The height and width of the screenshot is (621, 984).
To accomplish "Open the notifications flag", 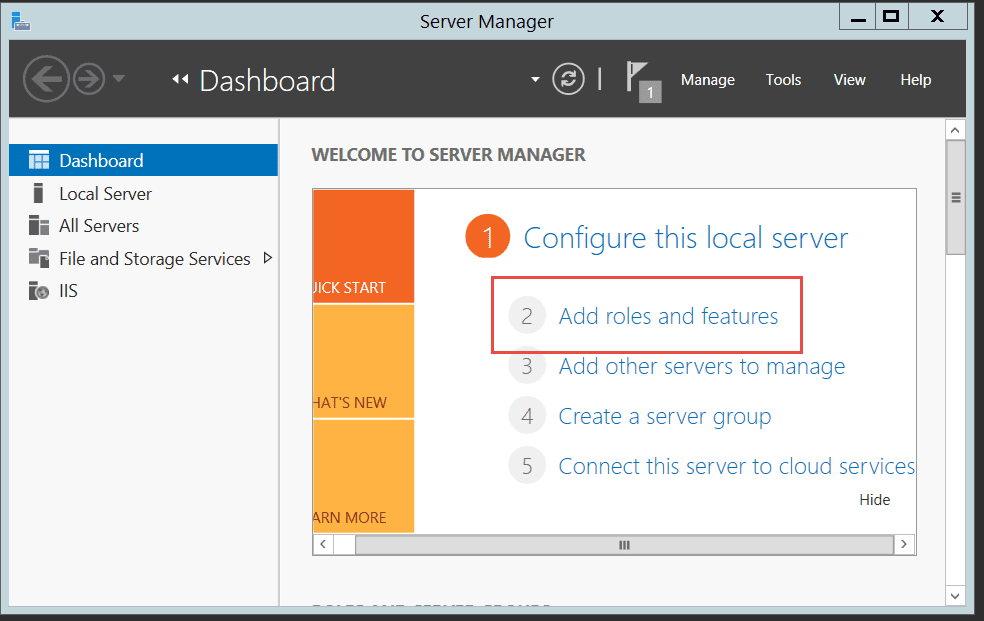I will (643, 82).
